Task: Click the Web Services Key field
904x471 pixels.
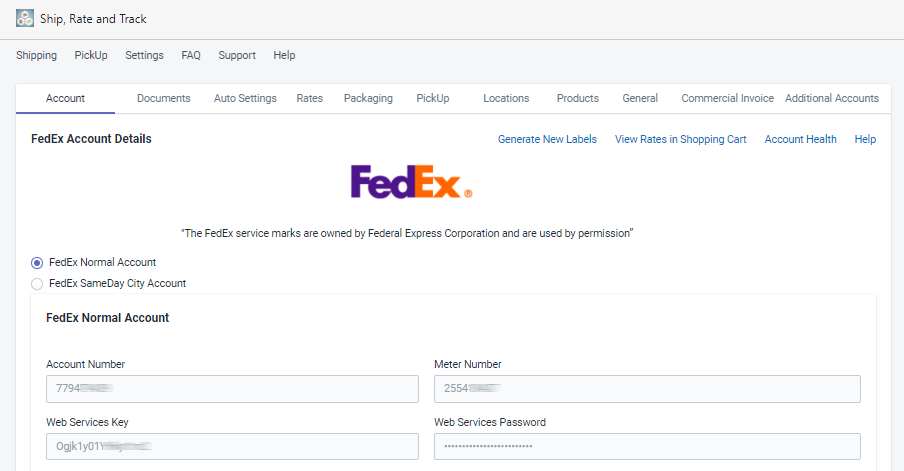Action: coord(232,447)
